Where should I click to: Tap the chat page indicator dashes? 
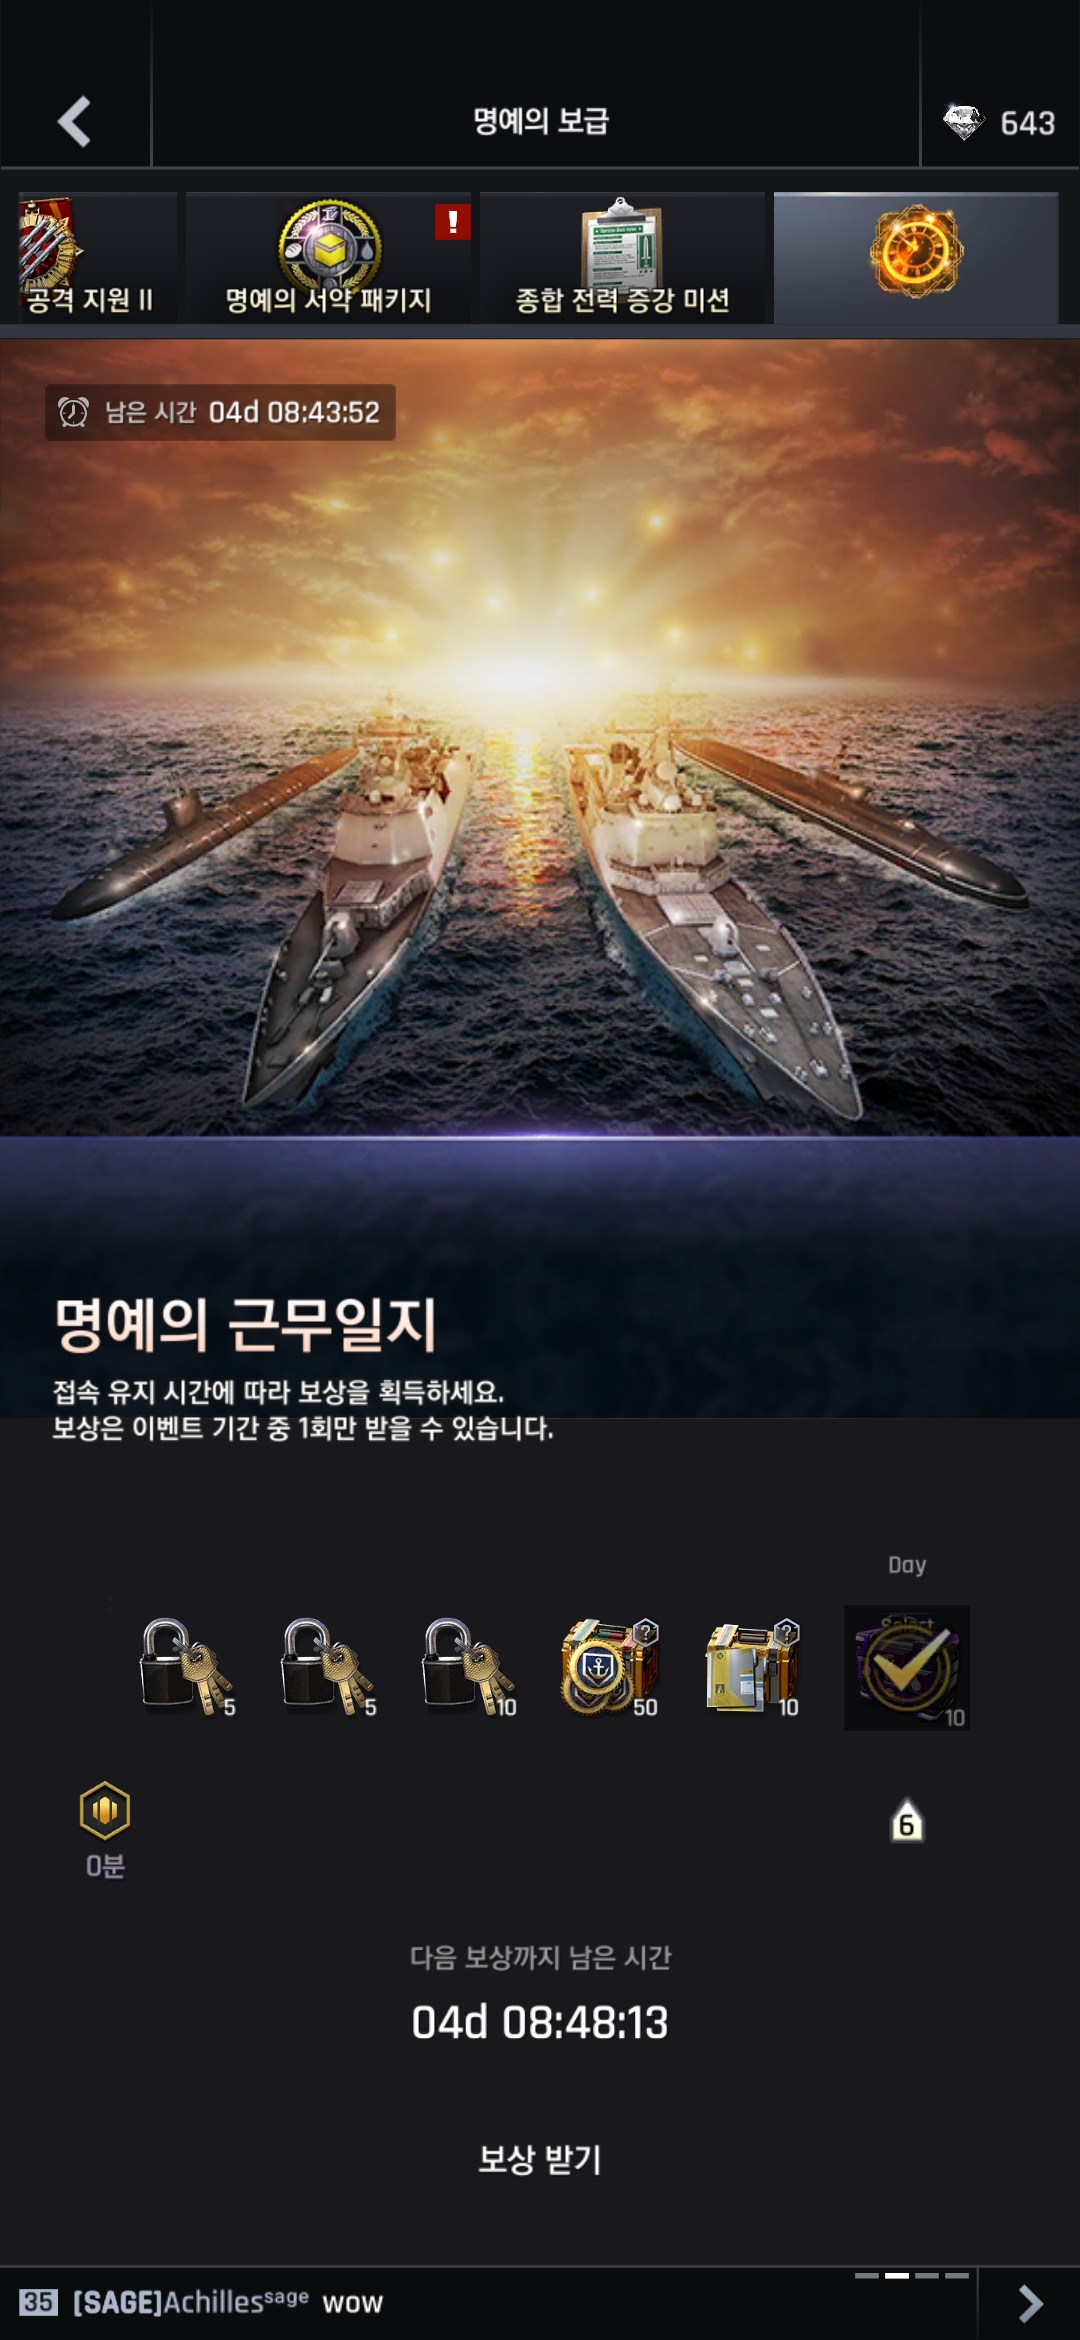point(911,2275)
